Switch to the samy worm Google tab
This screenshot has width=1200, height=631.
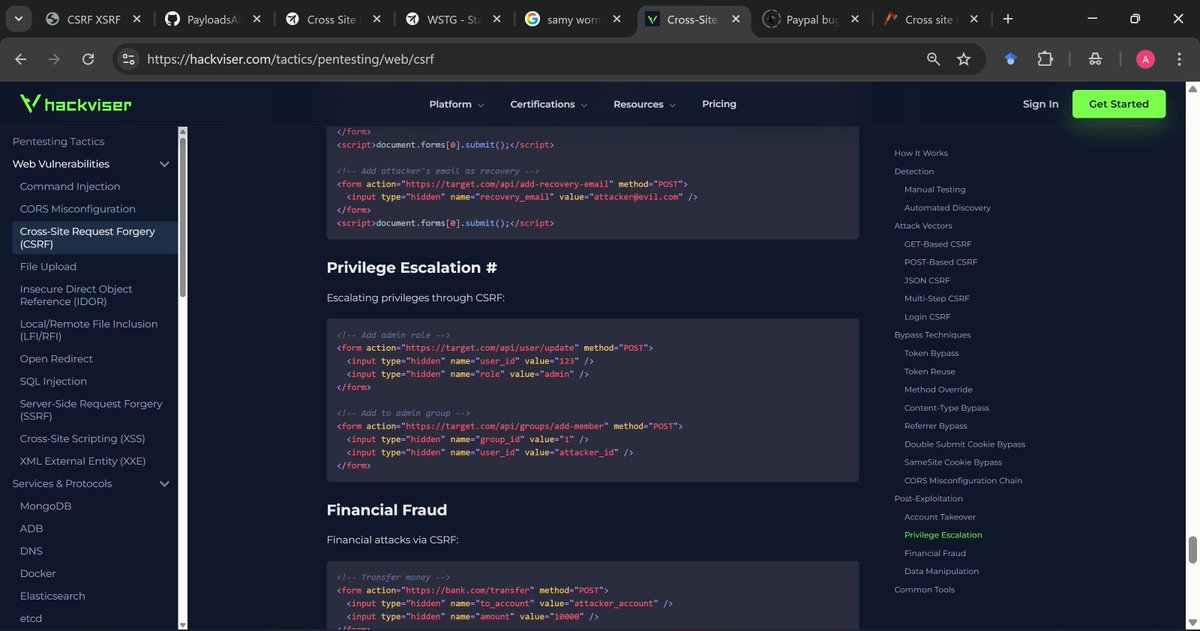(574, 19)
